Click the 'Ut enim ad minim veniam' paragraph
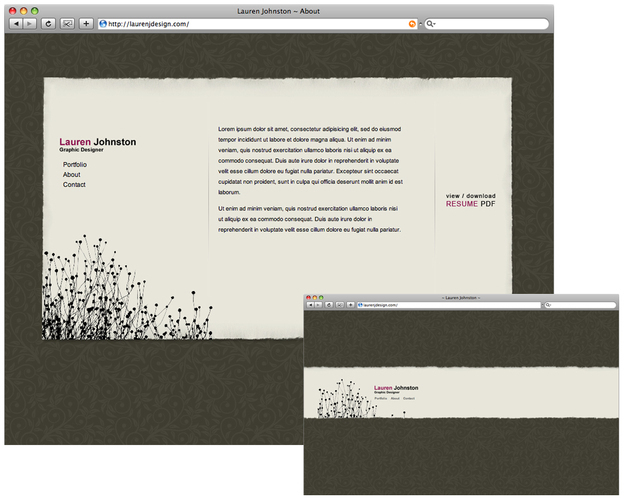This screenshot has height=500, width=624. [309, 219]
